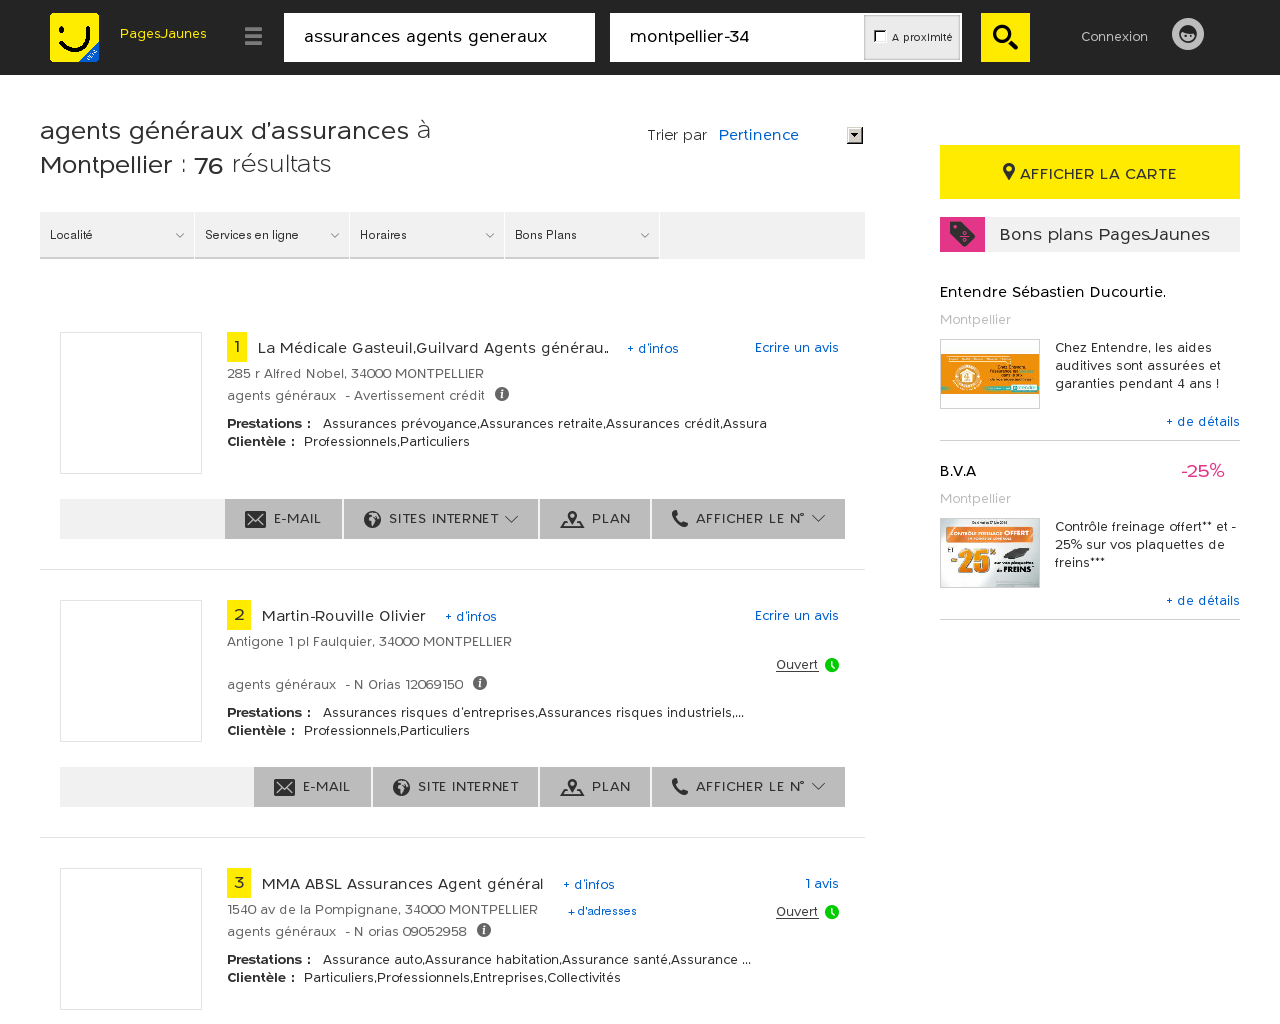Click the PagesJaunes text link
This screenshot has height=1024, width=1280.
pos(163,33)
